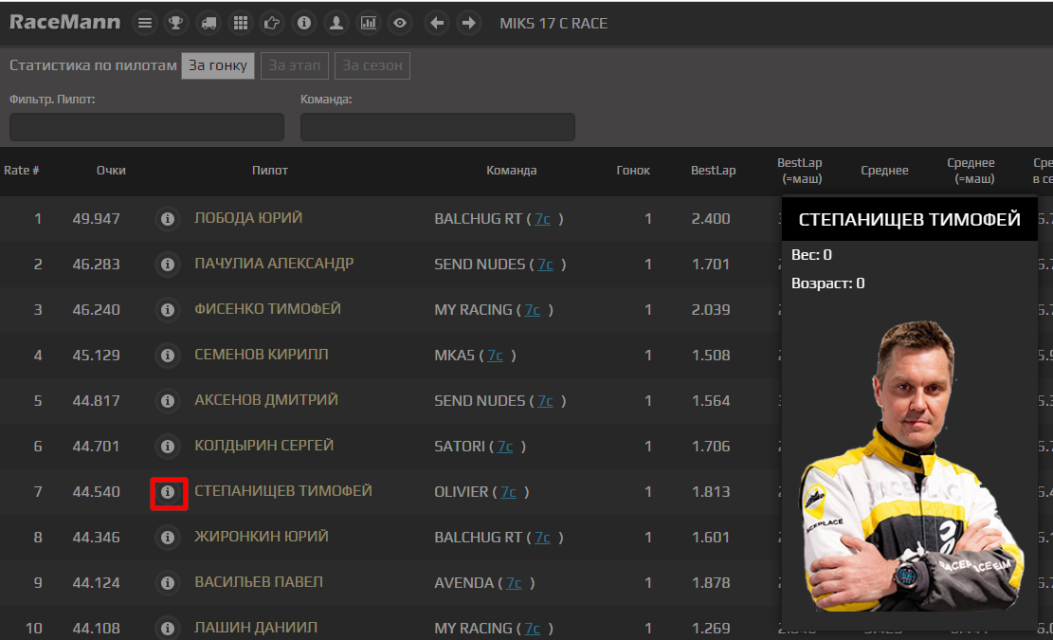Click the thumbs-up icon in the toolbar
1053x640 pixels.
pyautogui.click(x=272, y=24)
